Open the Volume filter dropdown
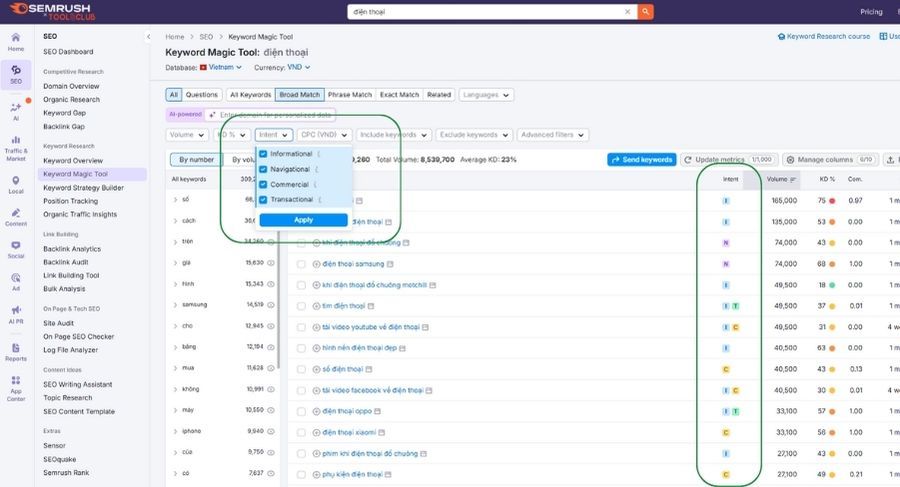This screenshot has height=487, width=900. tap(187, 135)
